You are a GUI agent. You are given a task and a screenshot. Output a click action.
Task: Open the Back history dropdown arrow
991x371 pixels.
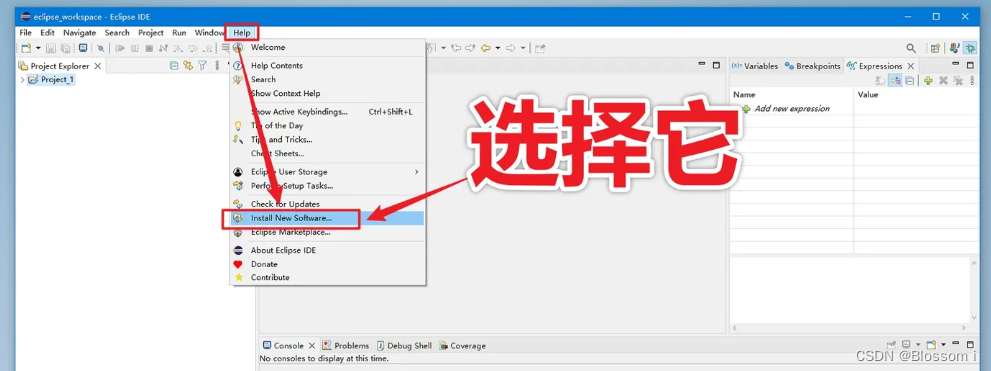(x=497, y=48)
